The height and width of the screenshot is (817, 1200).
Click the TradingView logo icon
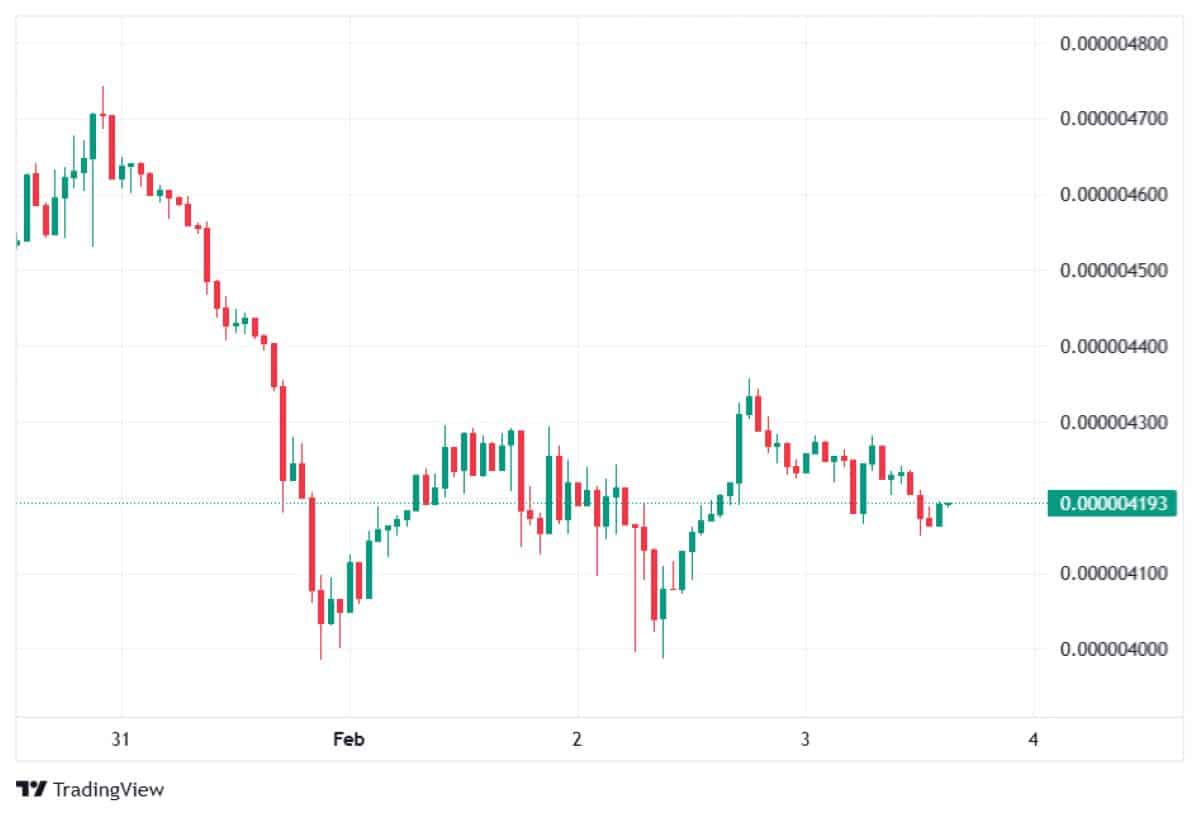[31, 789]
